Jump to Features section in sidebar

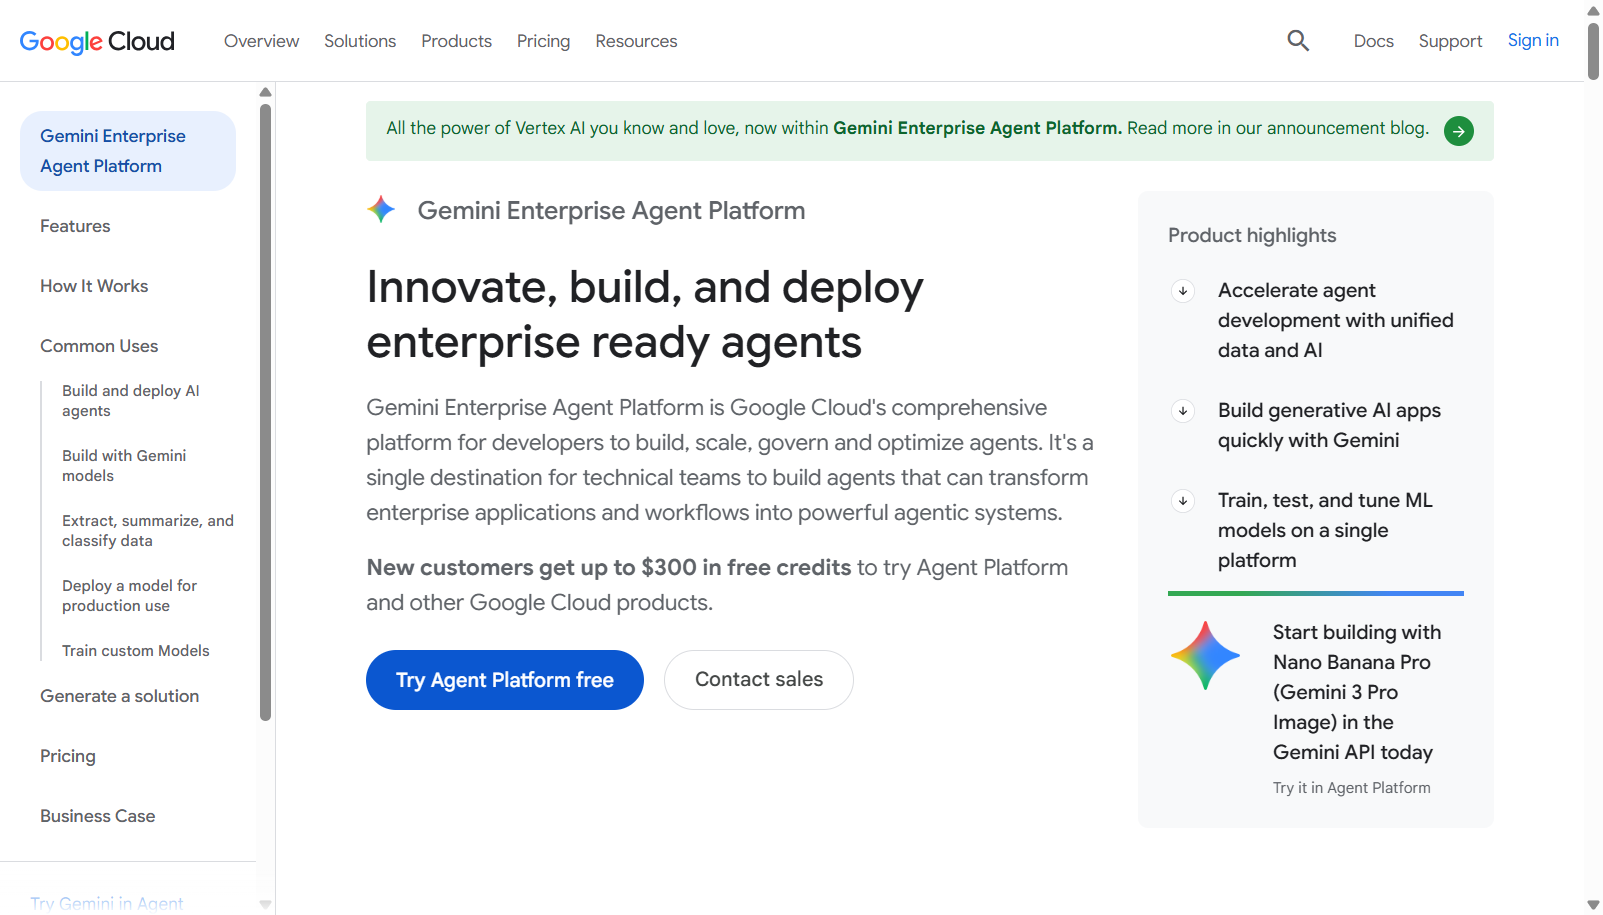(75, 226)
